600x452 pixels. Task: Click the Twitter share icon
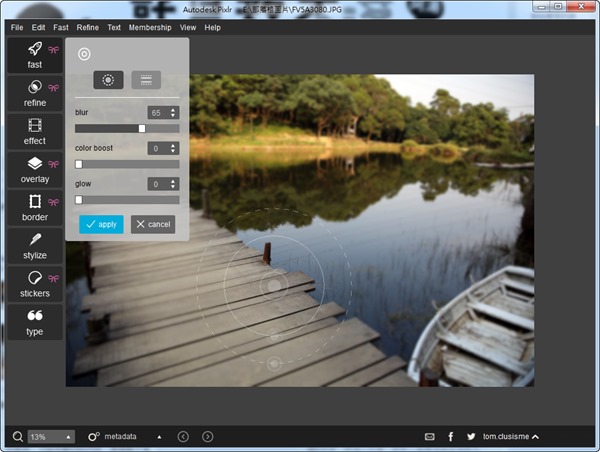[471, 437]
